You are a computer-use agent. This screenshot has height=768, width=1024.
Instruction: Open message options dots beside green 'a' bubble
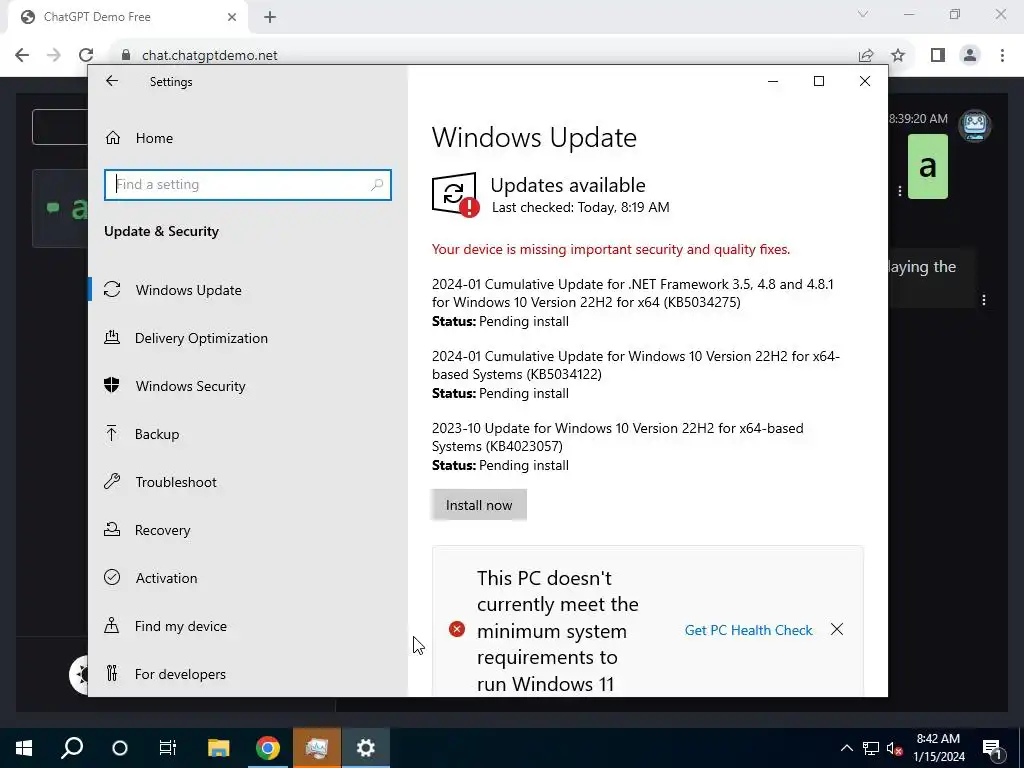900,191
